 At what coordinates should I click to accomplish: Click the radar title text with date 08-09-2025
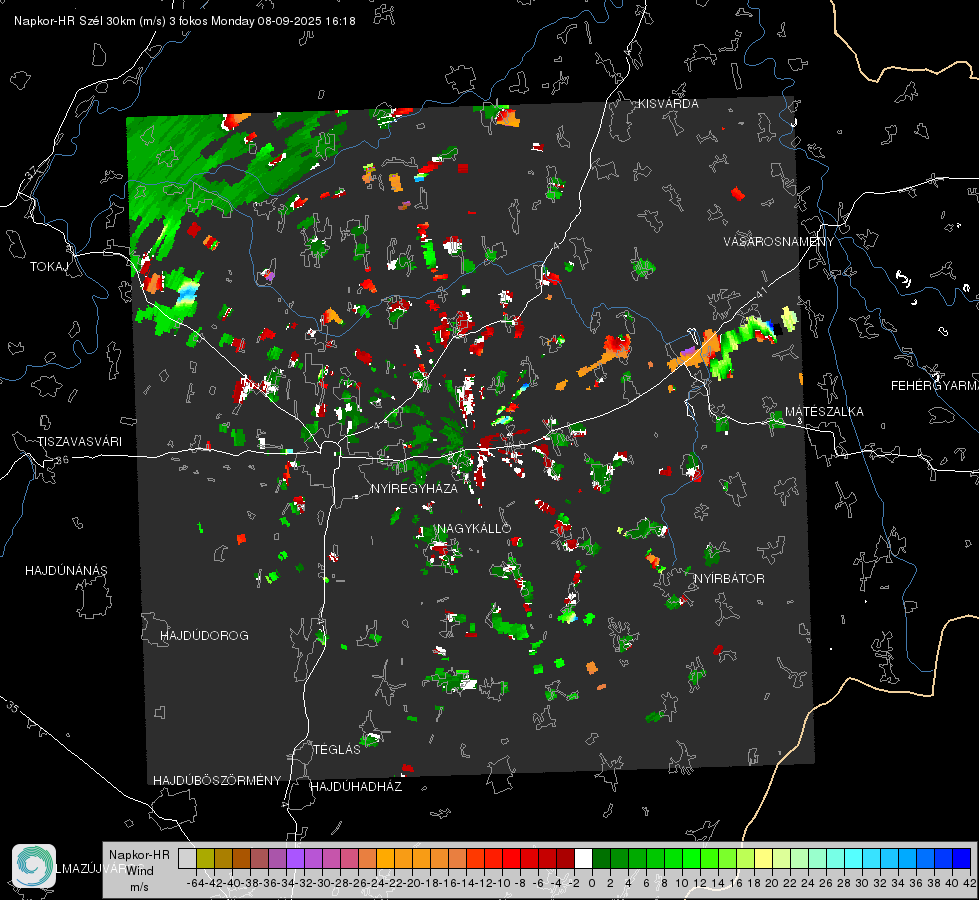click(x=185, y=21)
